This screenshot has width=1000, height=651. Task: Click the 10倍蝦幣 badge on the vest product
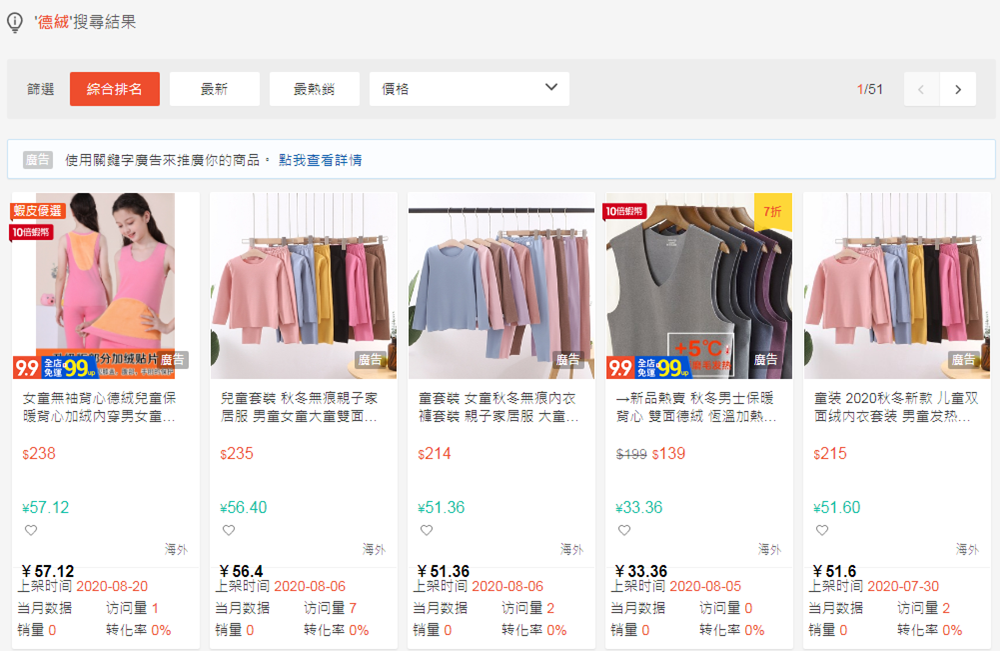tap(624, 211)
